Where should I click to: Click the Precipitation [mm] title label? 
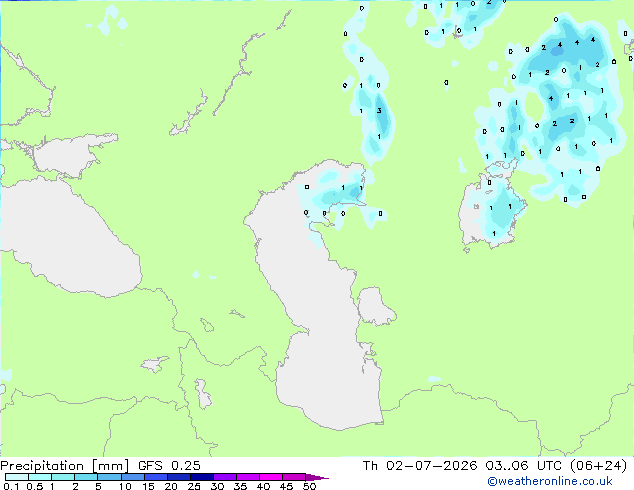pyautogui.click(x=64, y=466)
